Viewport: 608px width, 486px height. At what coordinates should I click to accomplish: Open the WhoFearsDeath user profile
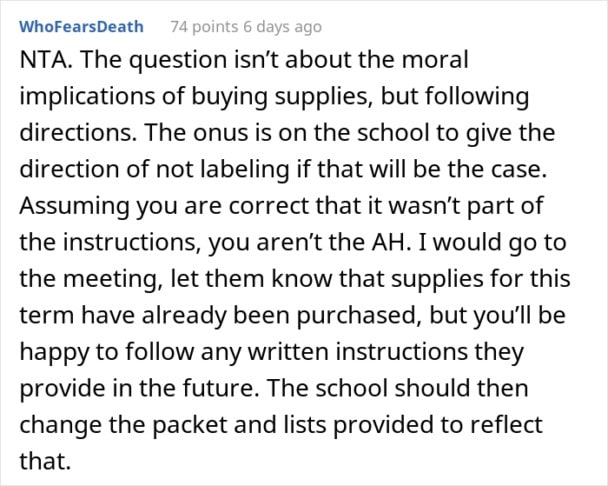coord(81,27)
